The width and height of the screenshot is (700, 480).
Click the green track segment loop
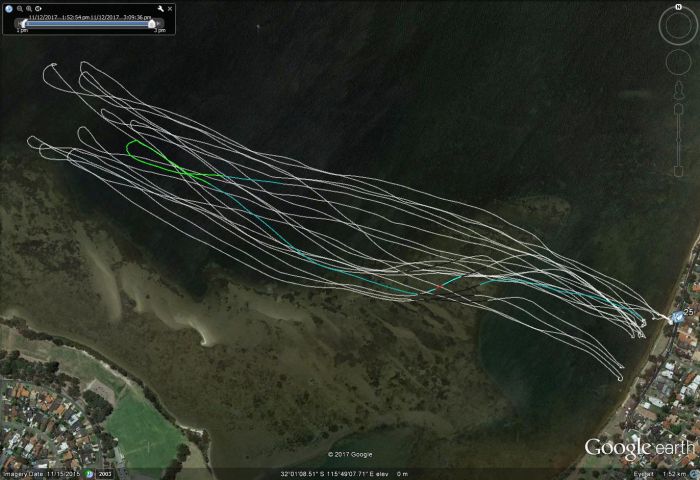135,150
